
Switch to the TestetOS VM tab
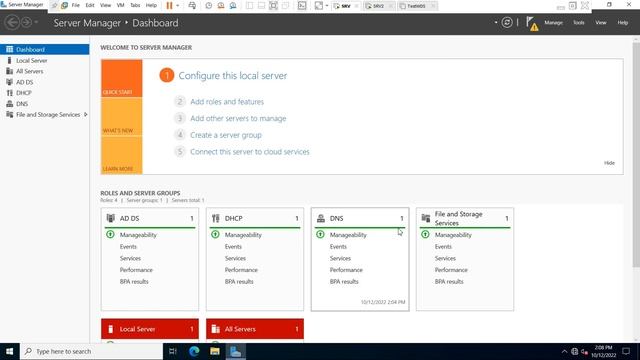click(416, 6)
